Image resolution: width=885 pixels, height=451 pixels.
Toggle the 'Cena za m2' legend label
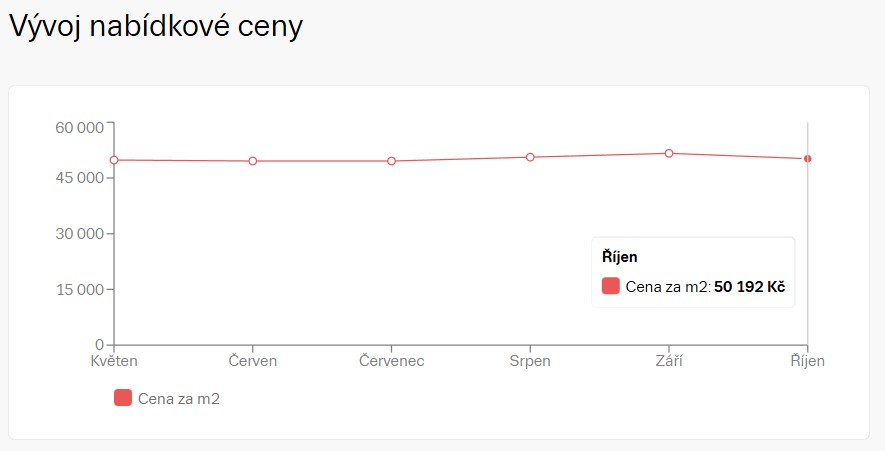pyautogui.click(x=179, y=399)
